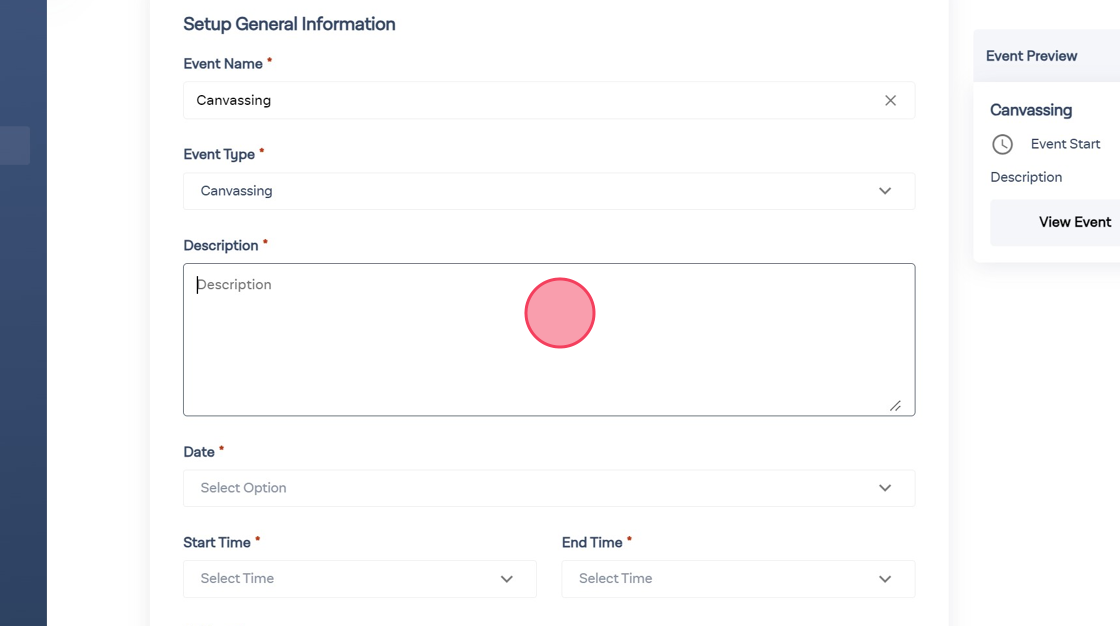
Task: Click the Start Time chevron arrow
Action: coord(507,579)
